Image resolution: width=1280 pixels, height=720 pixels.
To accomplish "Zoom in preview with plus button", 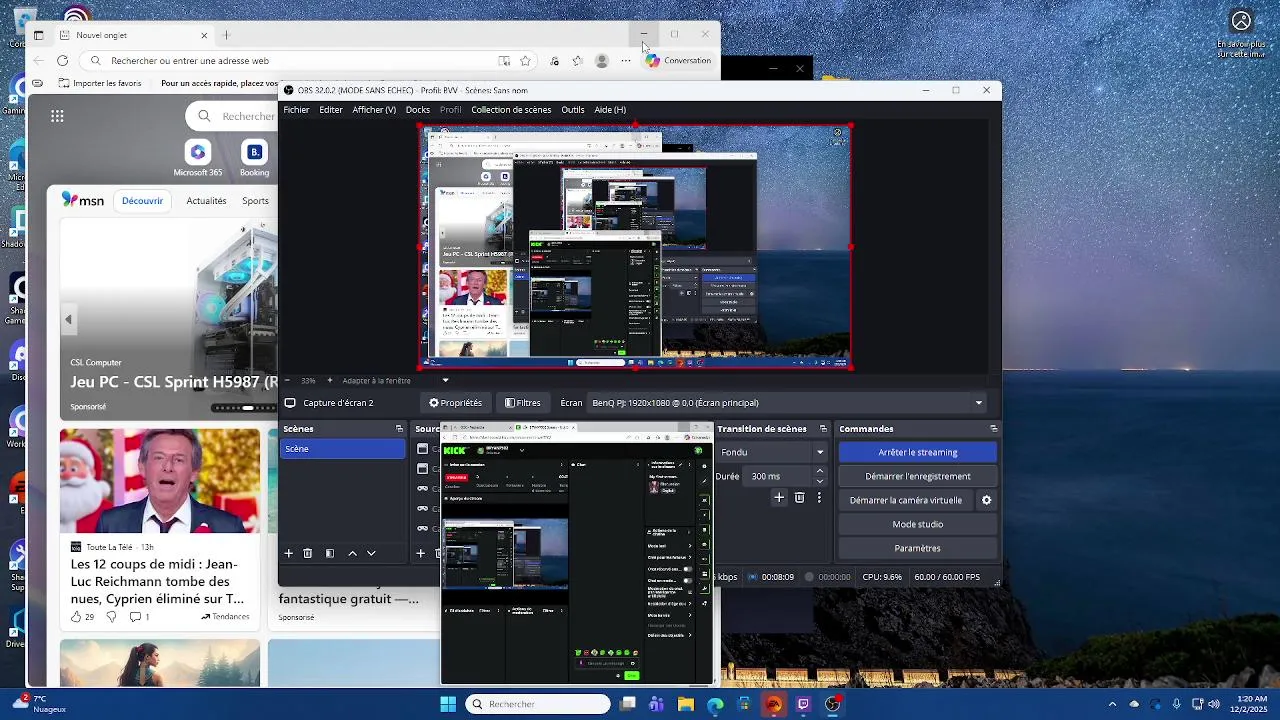I will pyautogui.click(x=330, y=381).
